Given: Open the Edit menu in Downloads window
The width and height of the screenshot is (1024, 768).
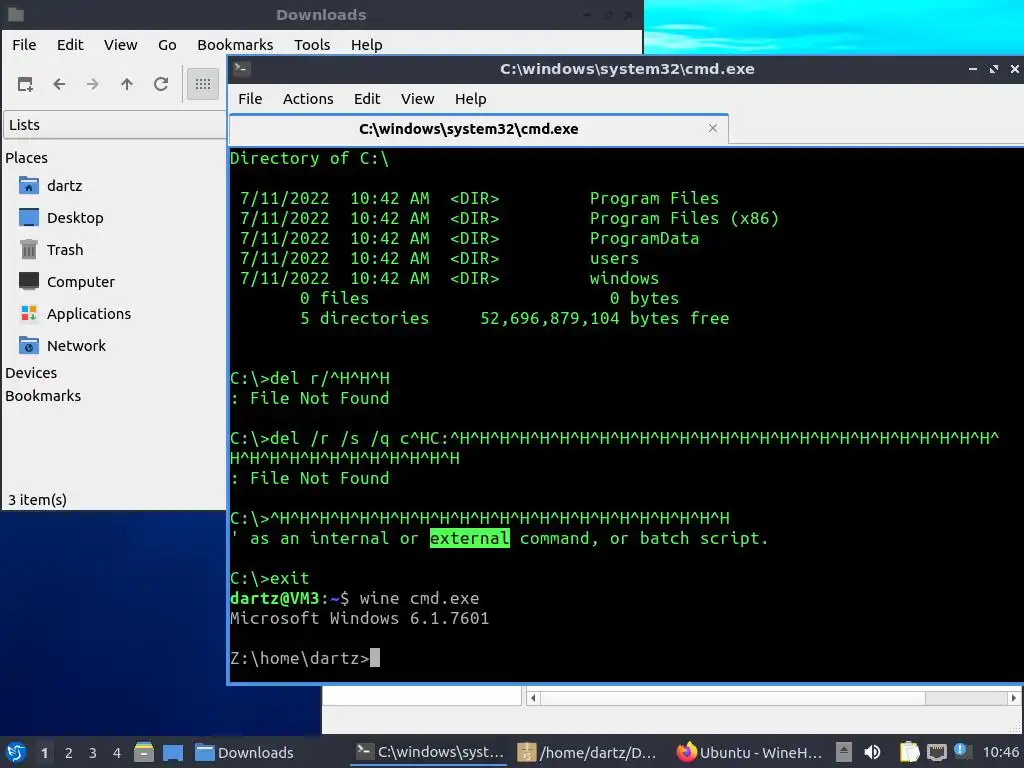Looking at the screenshot, I should [70, 45].
